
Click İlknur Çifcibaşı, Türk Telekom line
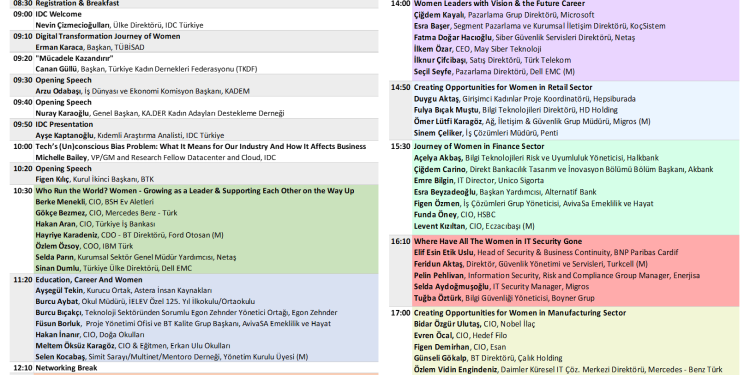click(x=492, y=60)
